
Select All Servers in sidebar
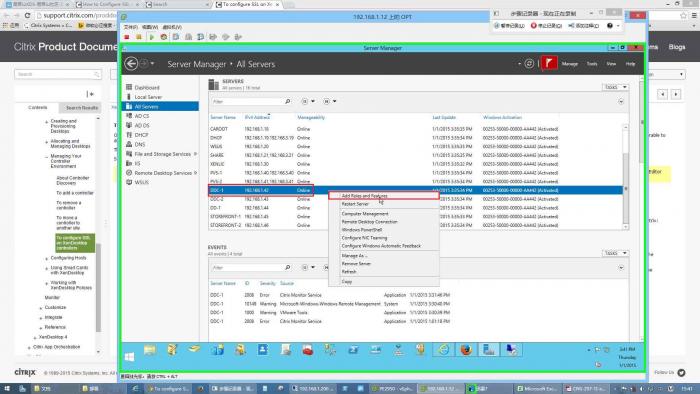(x=160, y=106)
